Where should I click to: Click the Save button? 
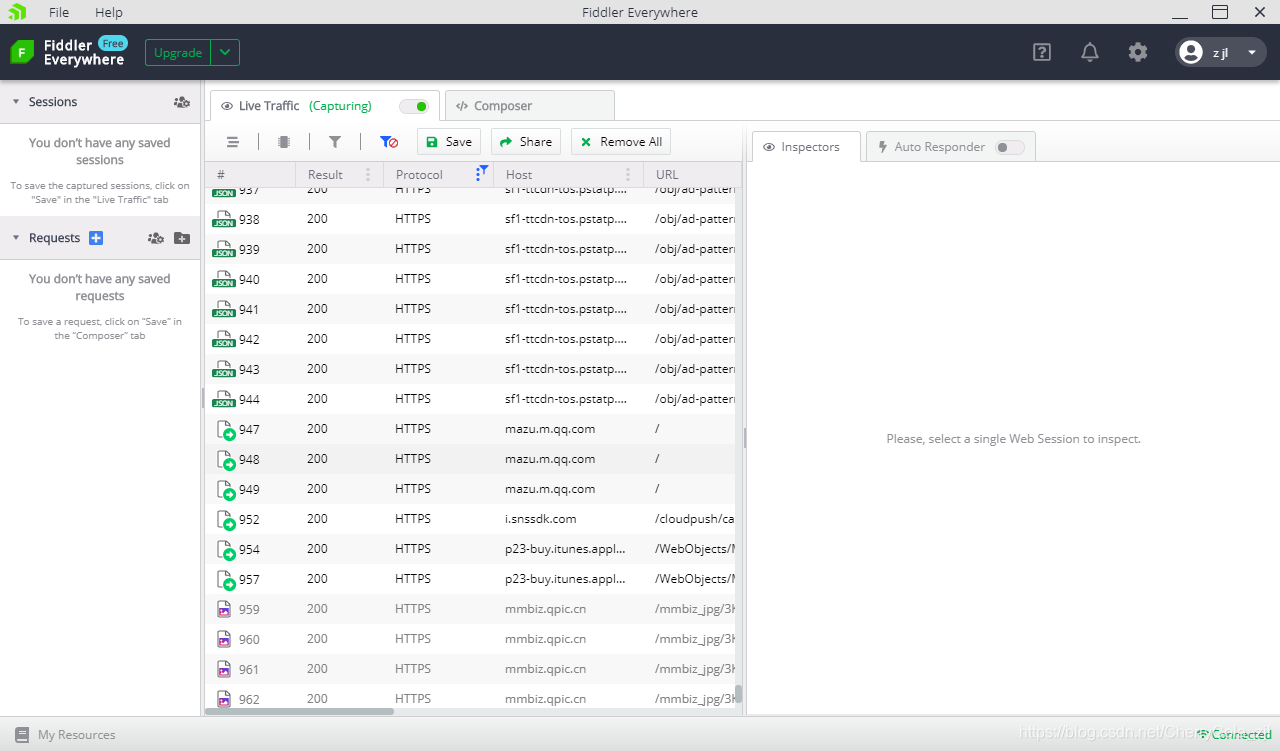pos(449,142)
